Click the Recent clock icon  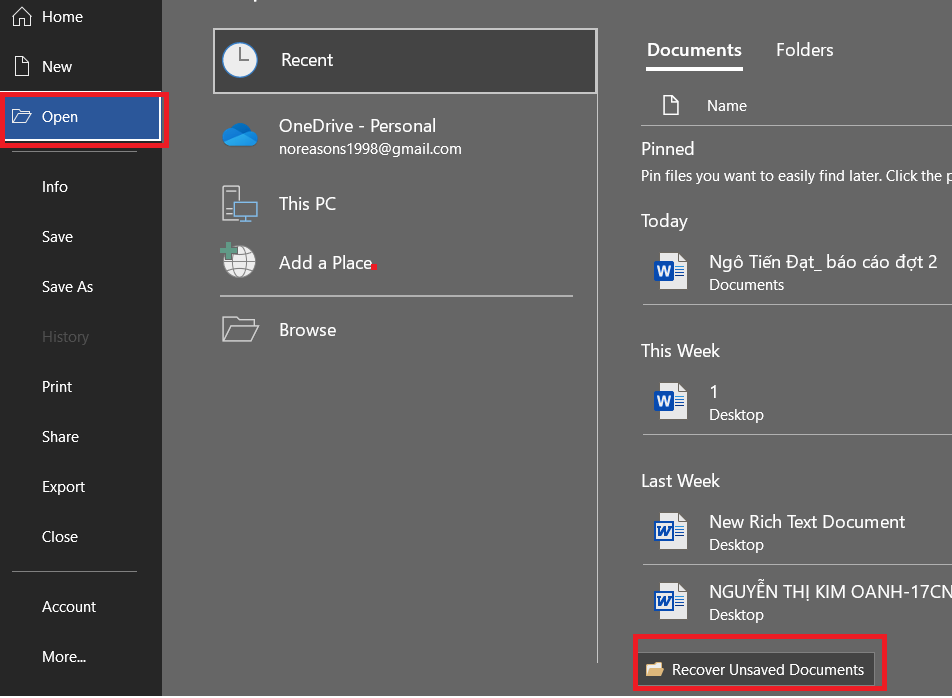click(240, 60)
